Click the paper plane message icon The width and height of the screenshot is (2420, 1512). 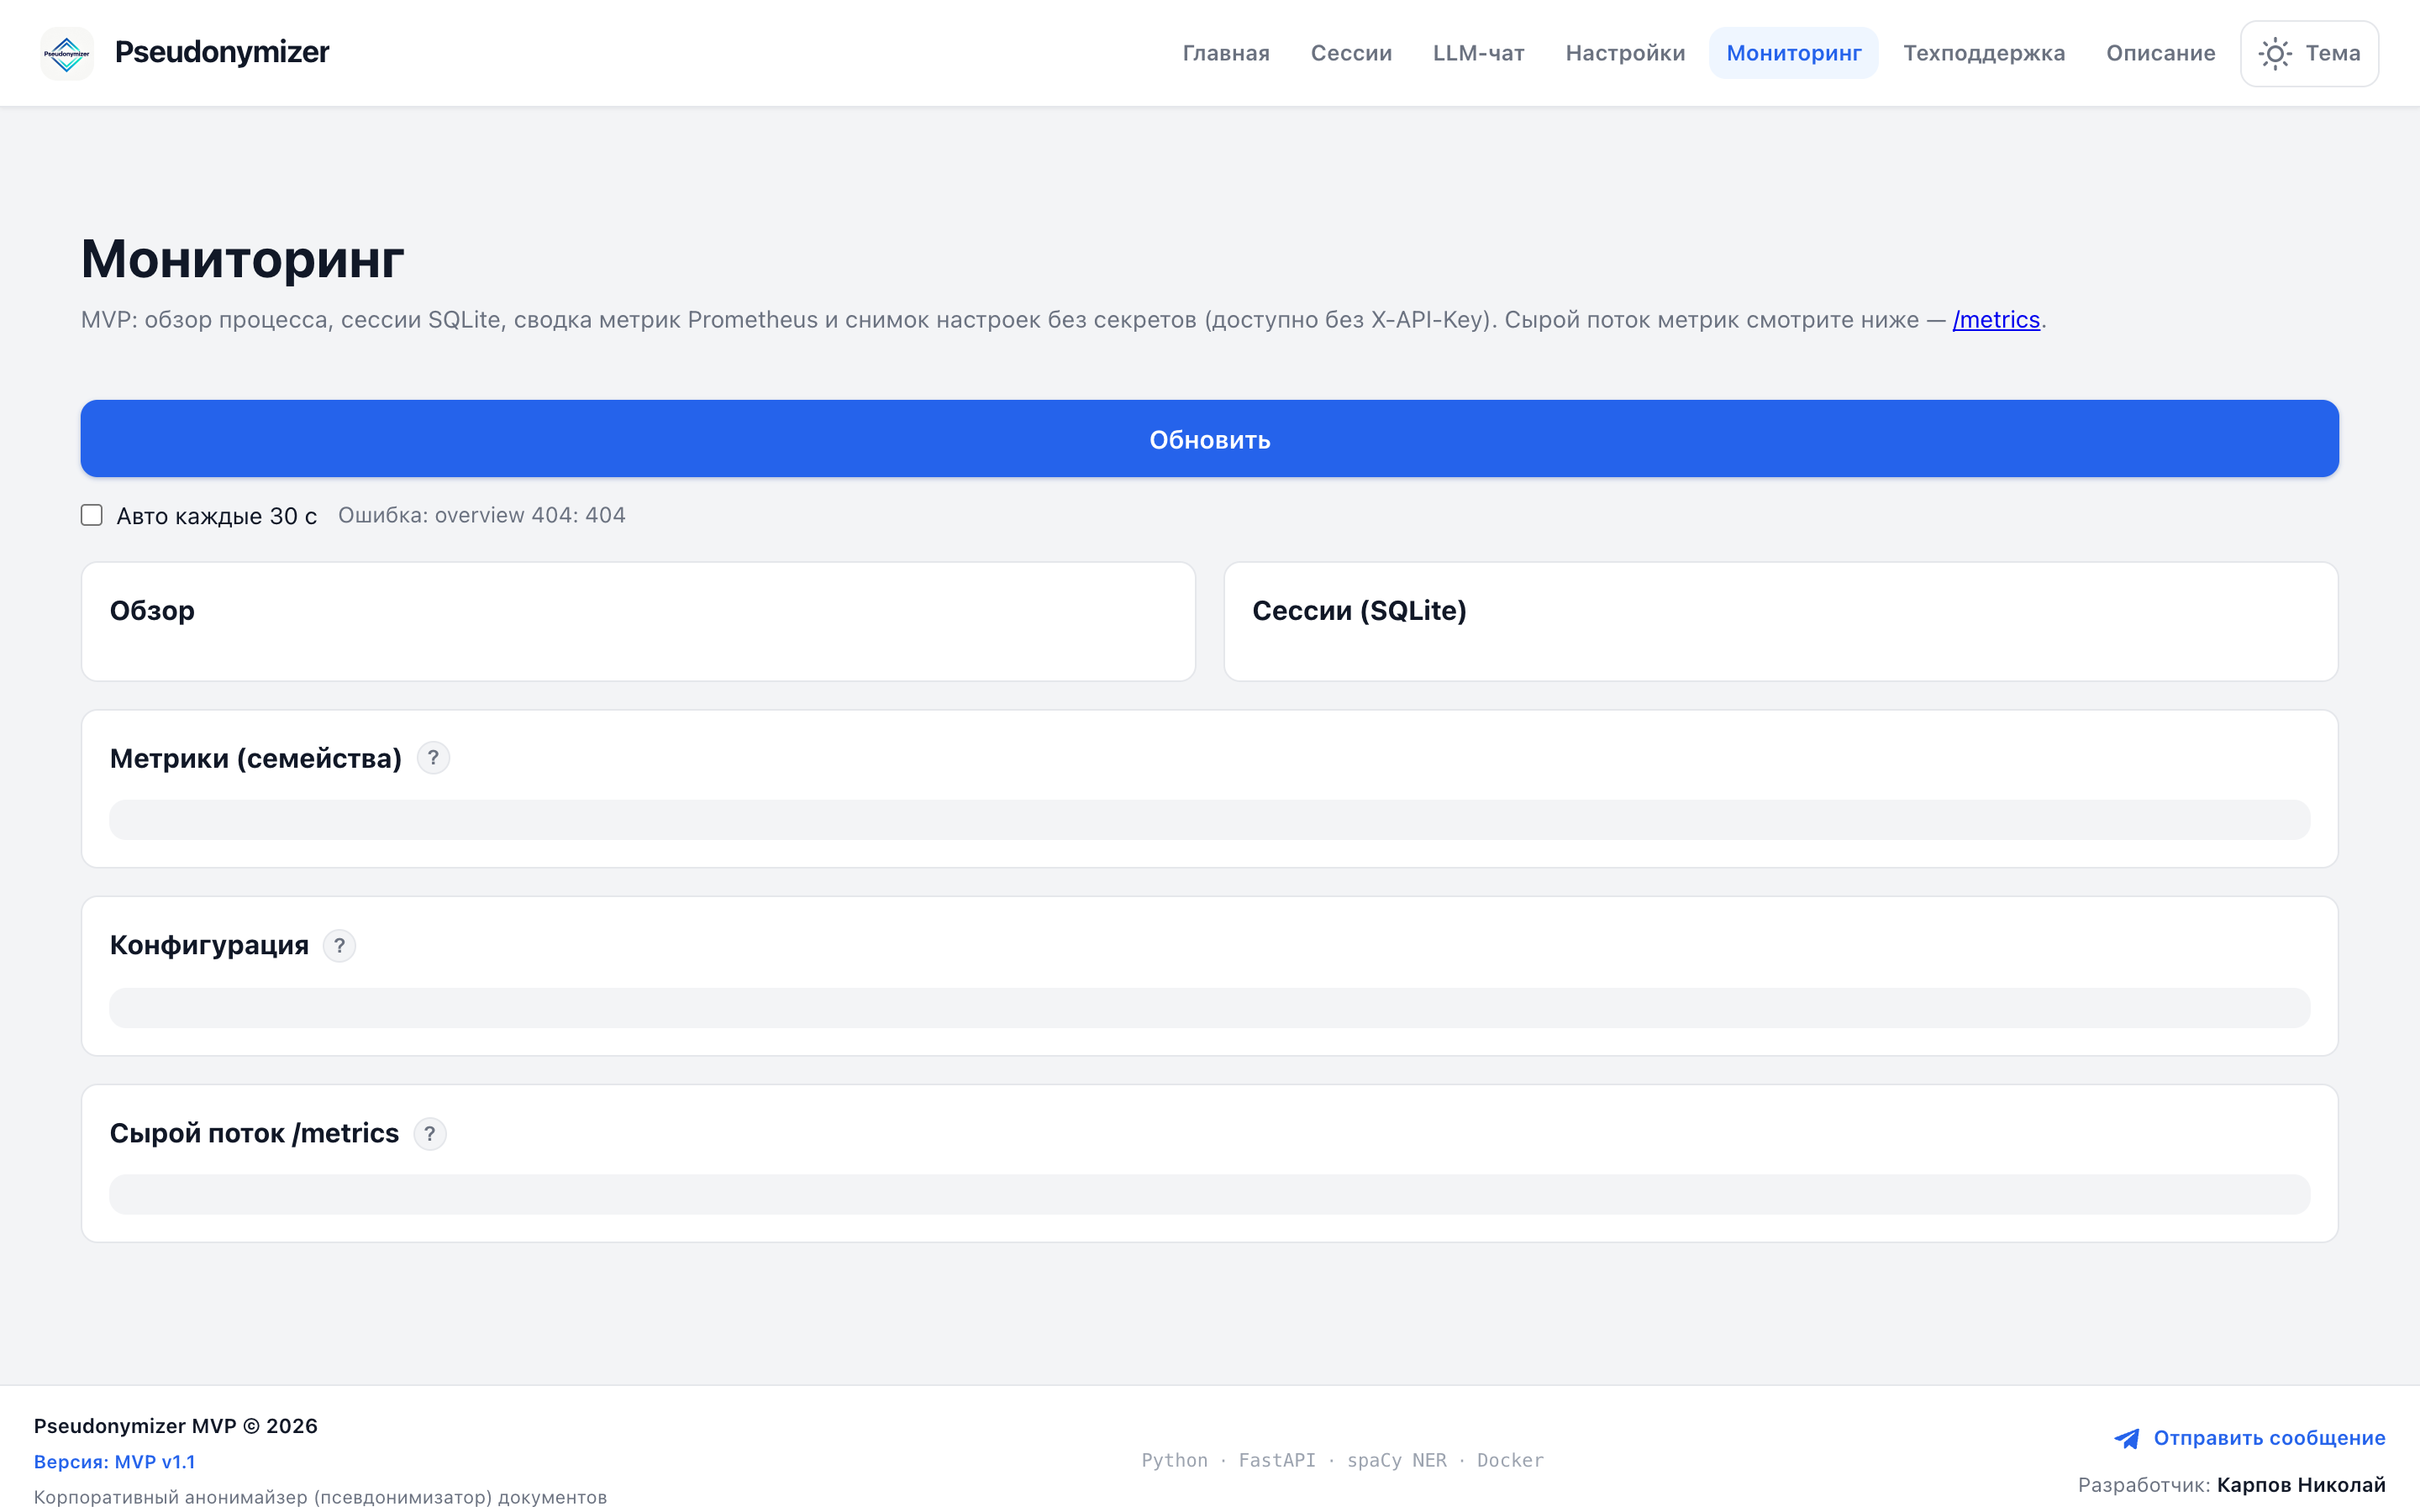(2127, 1438)
